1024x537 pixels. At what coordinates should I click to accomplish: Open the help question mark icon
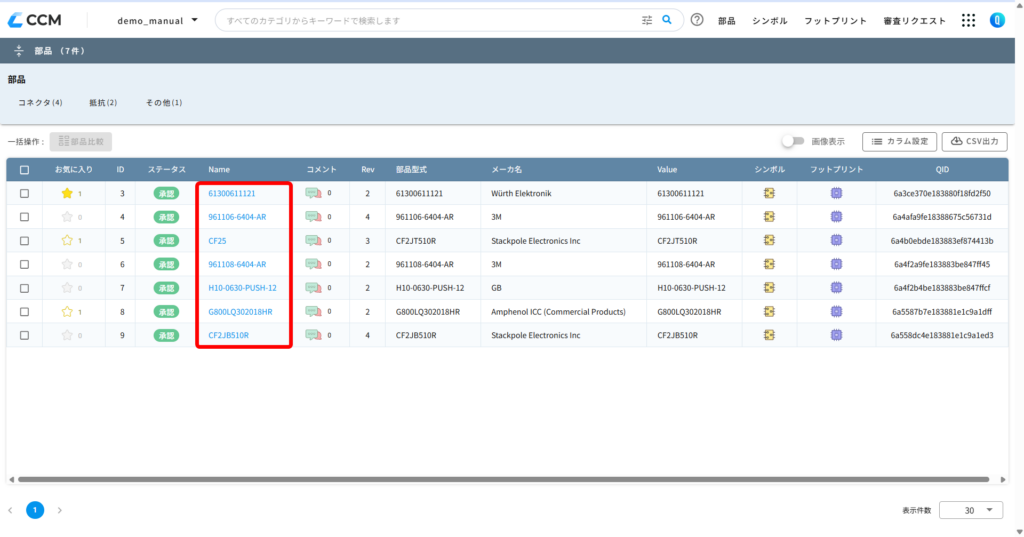point(697,20)
